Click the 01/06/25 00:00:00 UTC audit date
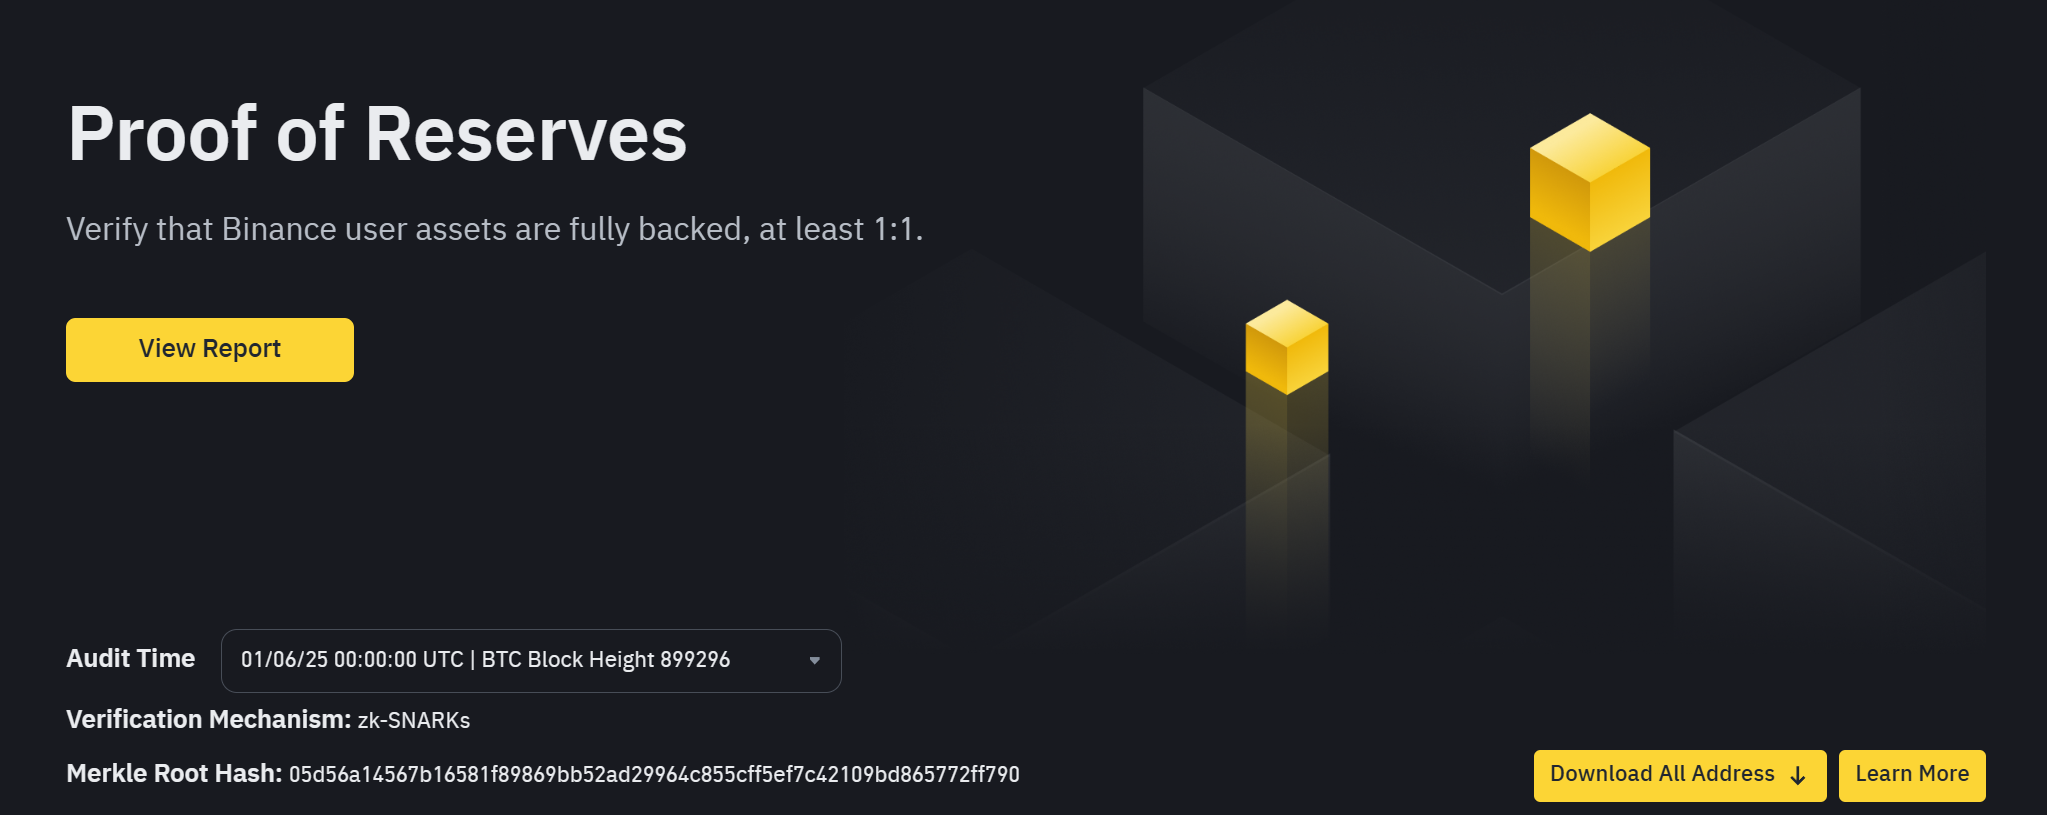The height and width of the screenshot is (815, 2047). [352, 660]
